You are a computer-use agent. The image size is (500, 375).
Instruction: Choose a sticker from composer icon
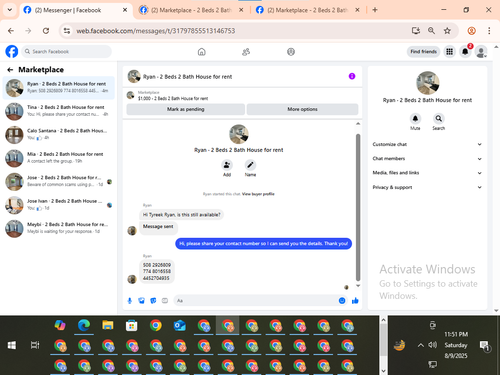point(153,301)
